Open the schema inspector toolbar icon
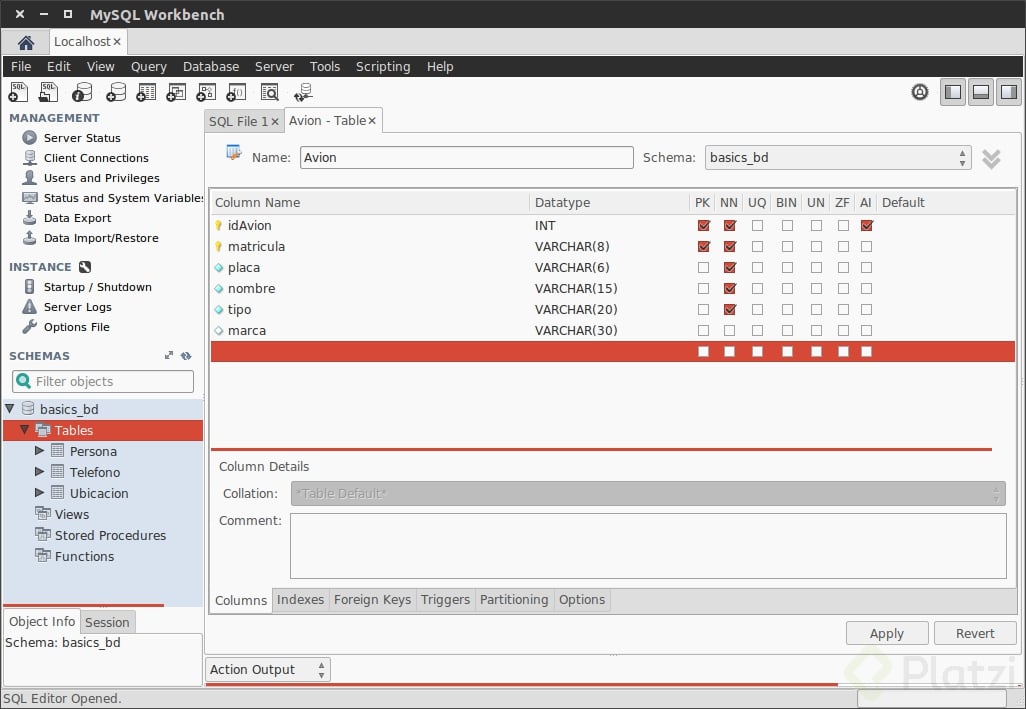The height and width of the screenshot is (709, 1026). (82, 92)
